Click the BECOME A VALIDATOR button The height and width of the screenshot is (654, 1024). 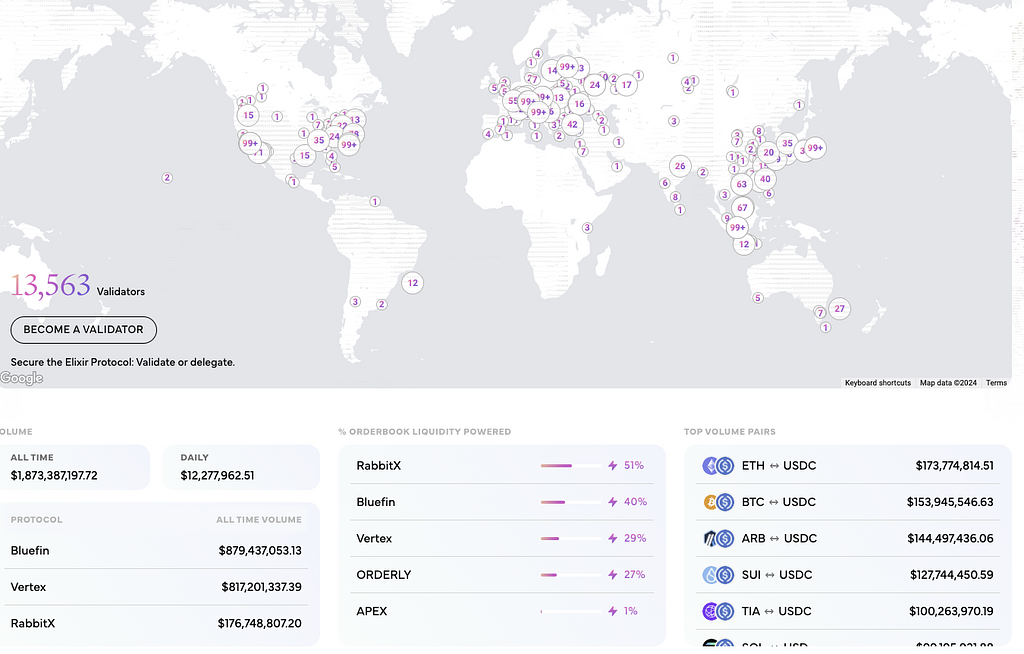[83, 329]
